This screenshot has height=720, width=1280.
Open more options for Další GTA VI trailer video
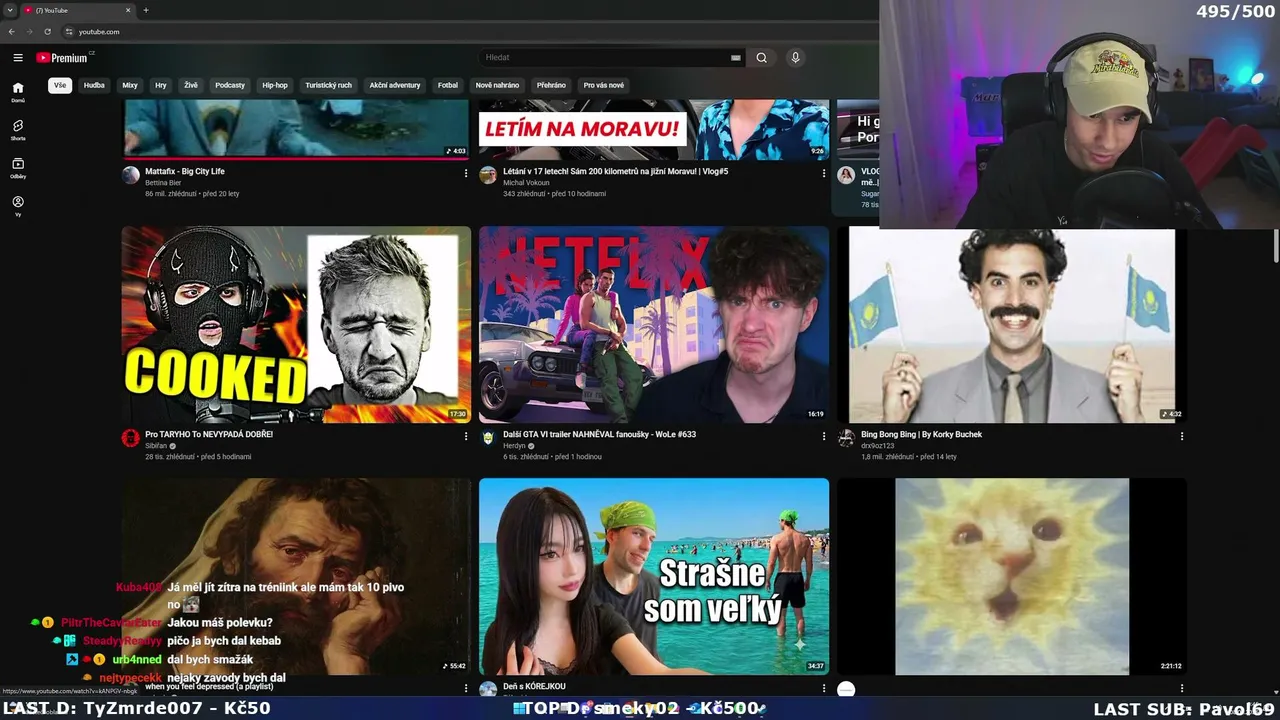824,436
